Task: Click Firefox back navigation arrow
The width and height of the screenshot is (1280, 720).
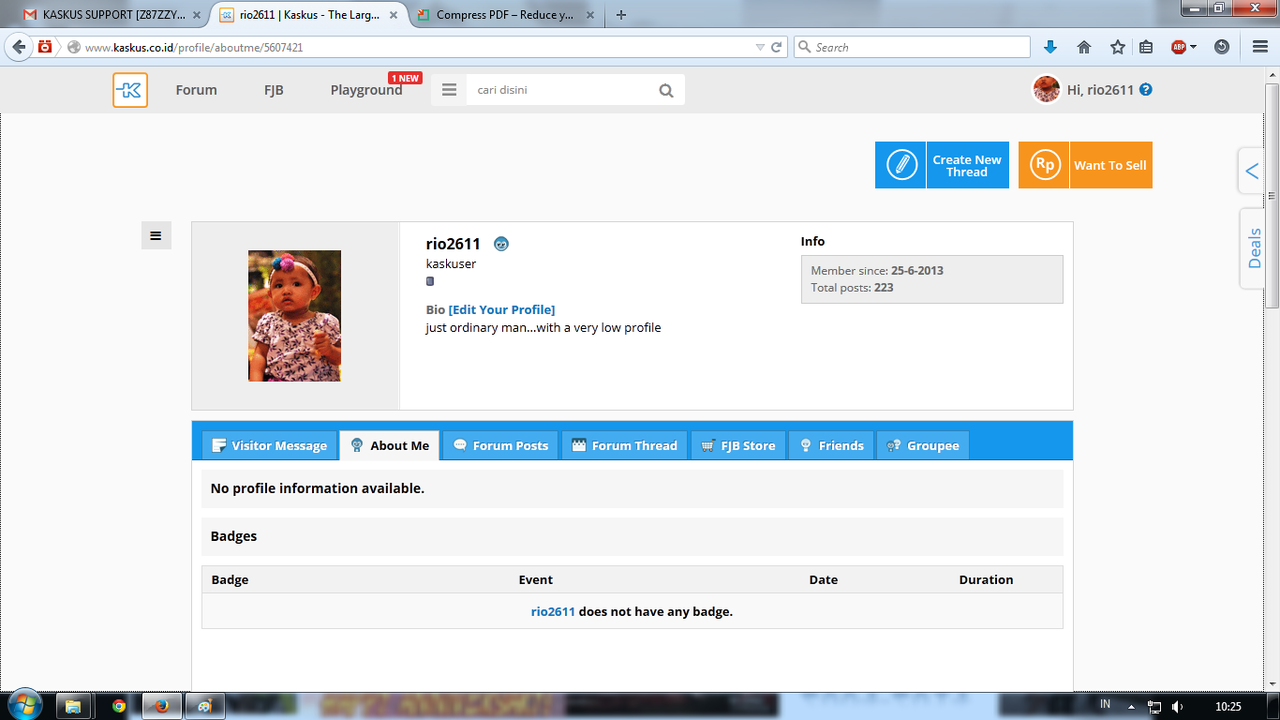Action: (18, 47)
